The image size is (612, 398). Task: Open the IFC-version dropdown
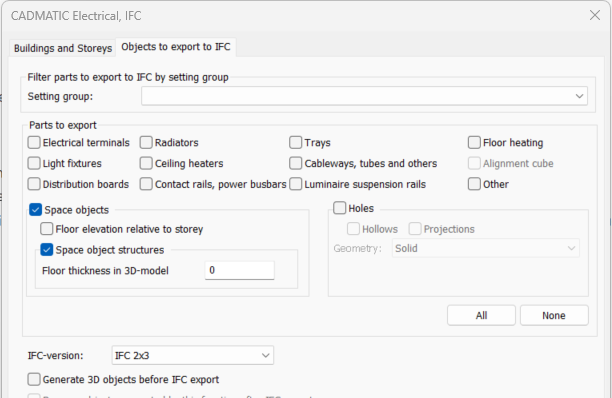[193, 355]
